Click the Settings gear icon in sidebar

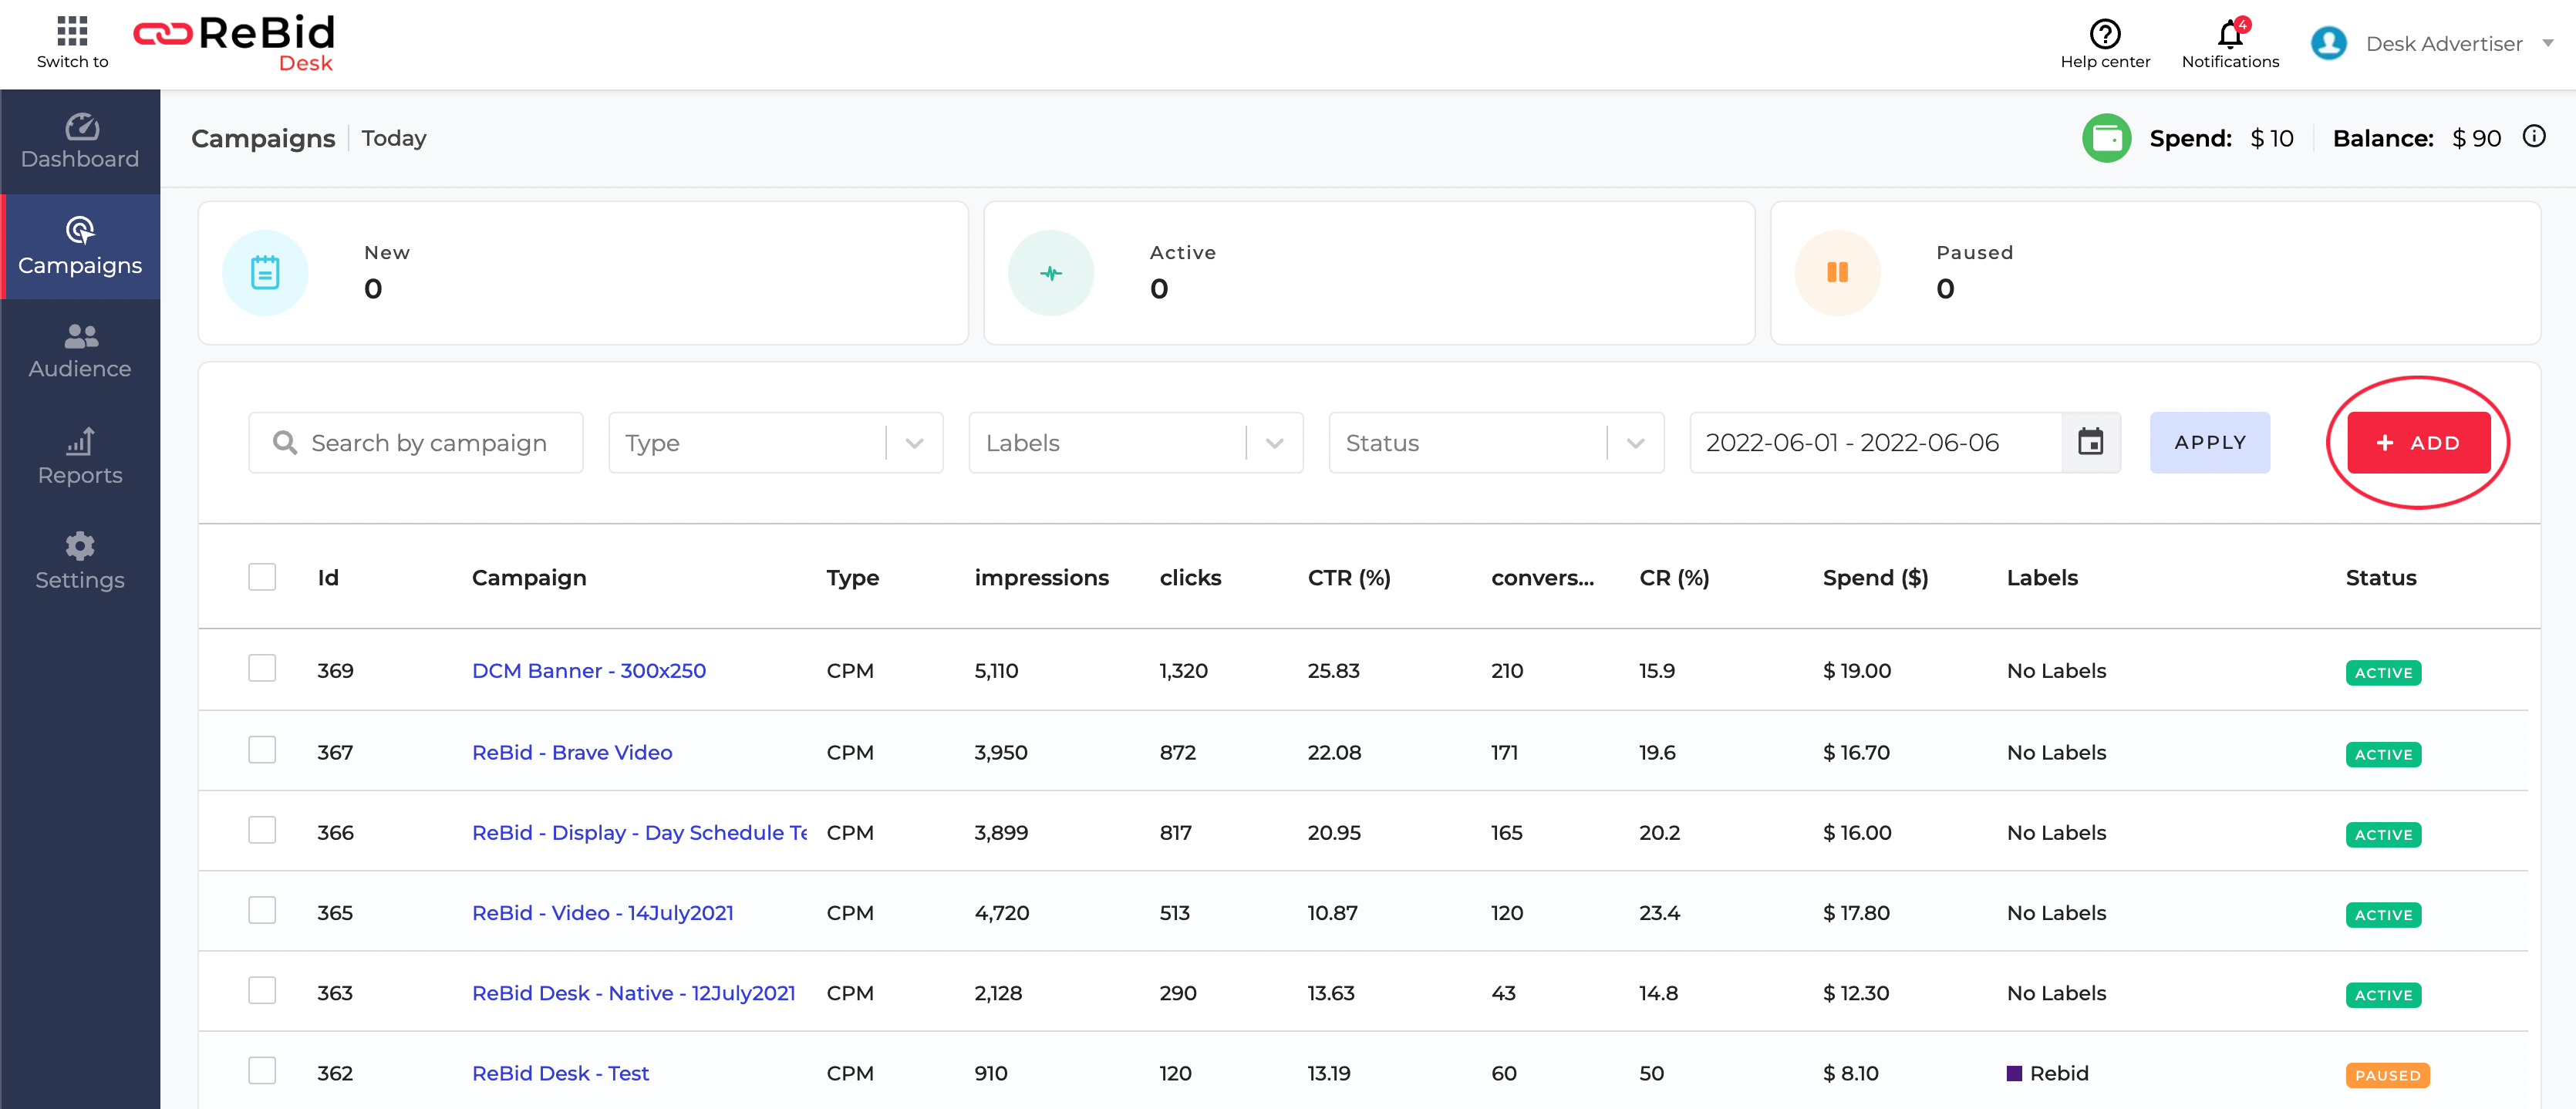pos(80,546)
